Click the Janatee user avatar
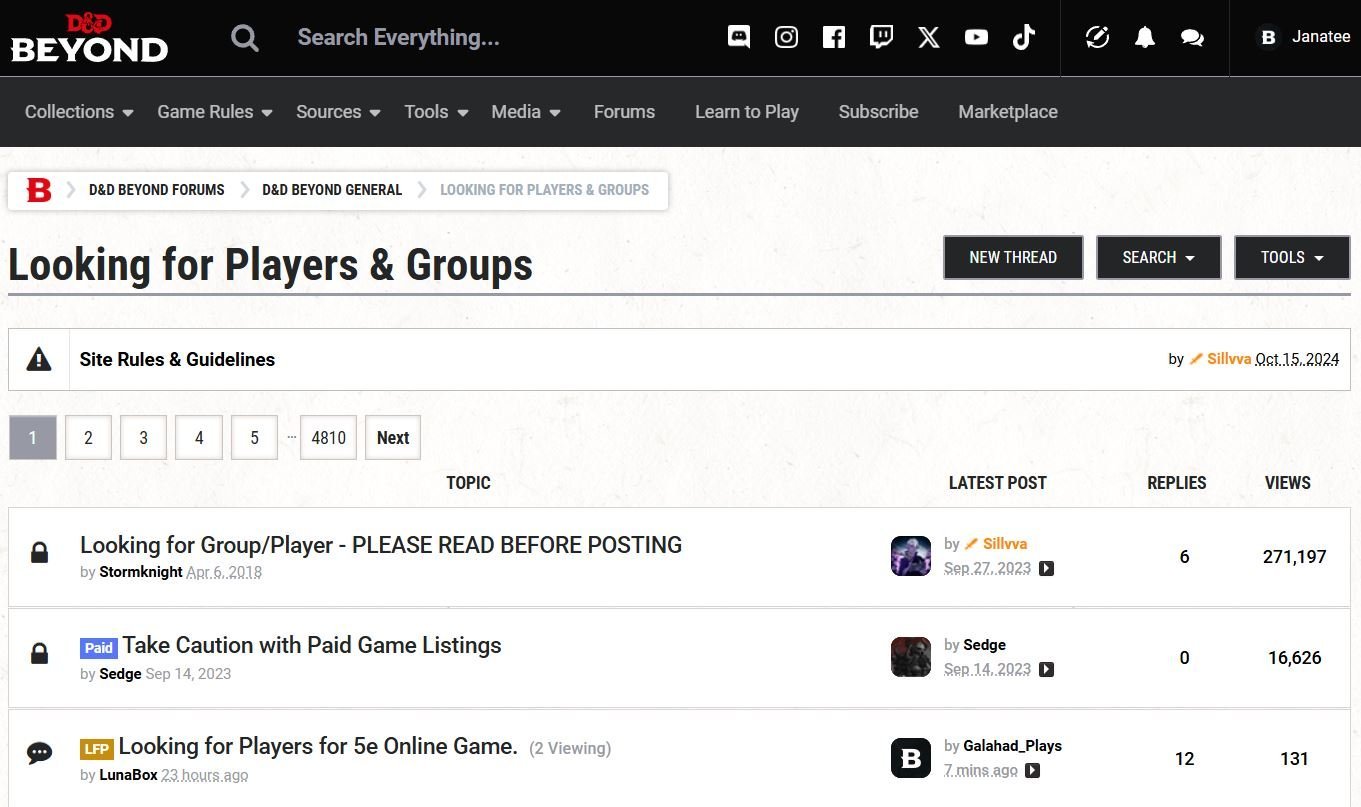This screenshot has height=807, width=1361. coord(1268,37)
